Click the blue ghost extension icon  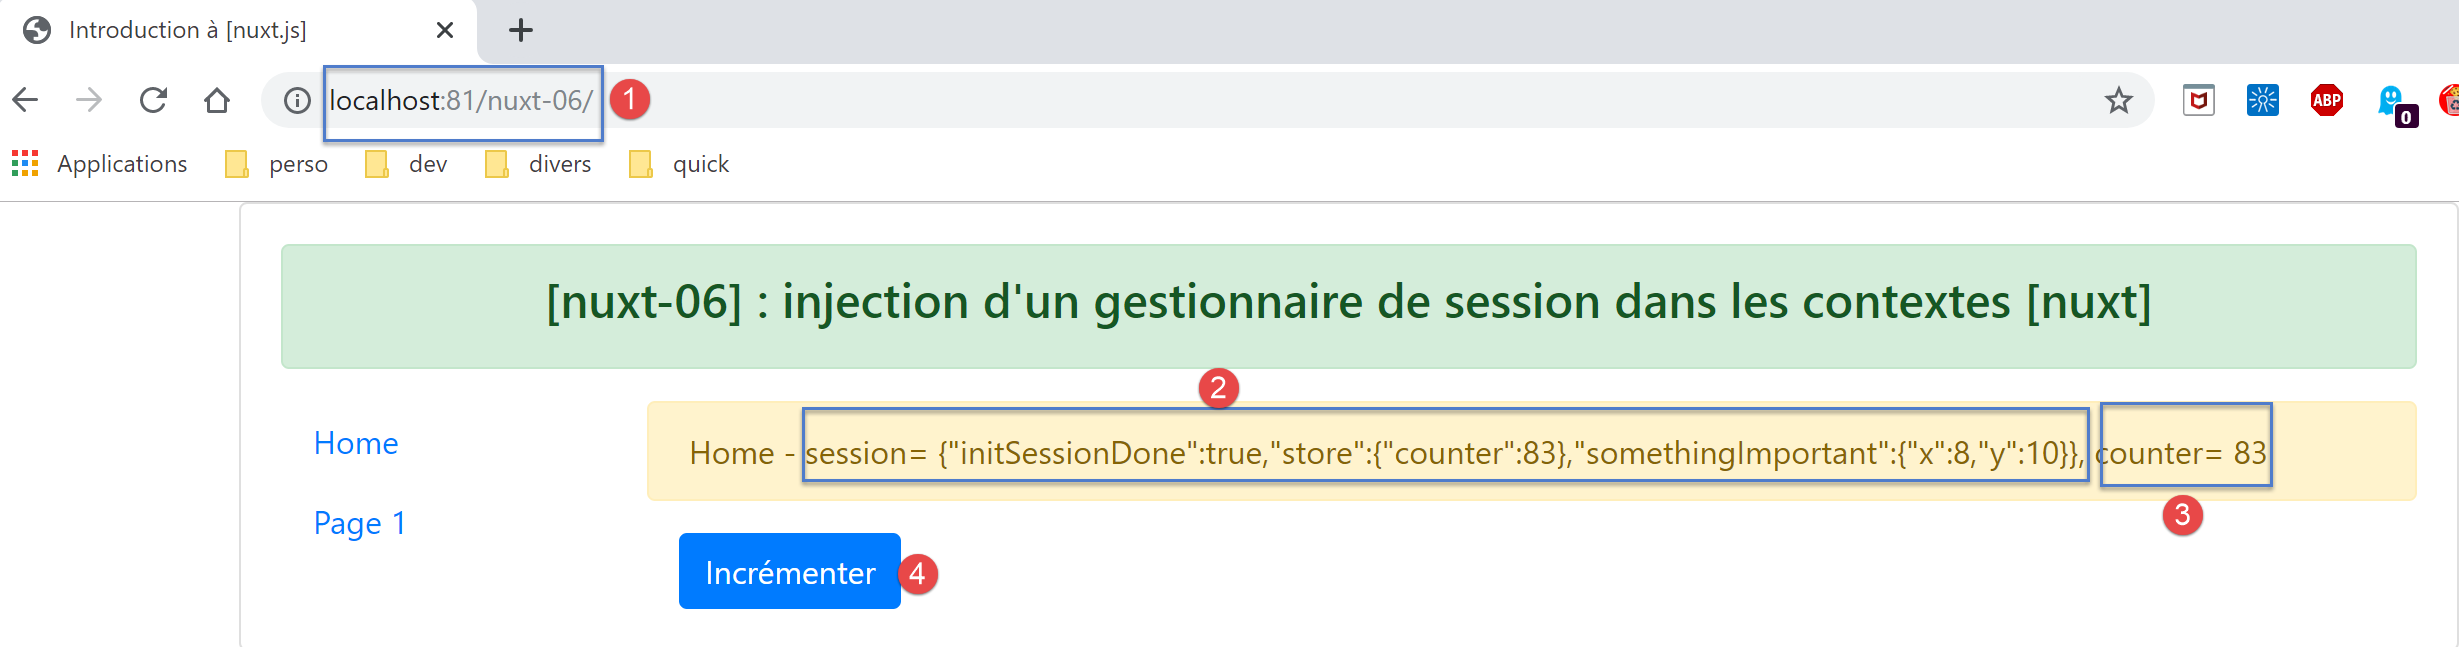point(2392,101)
